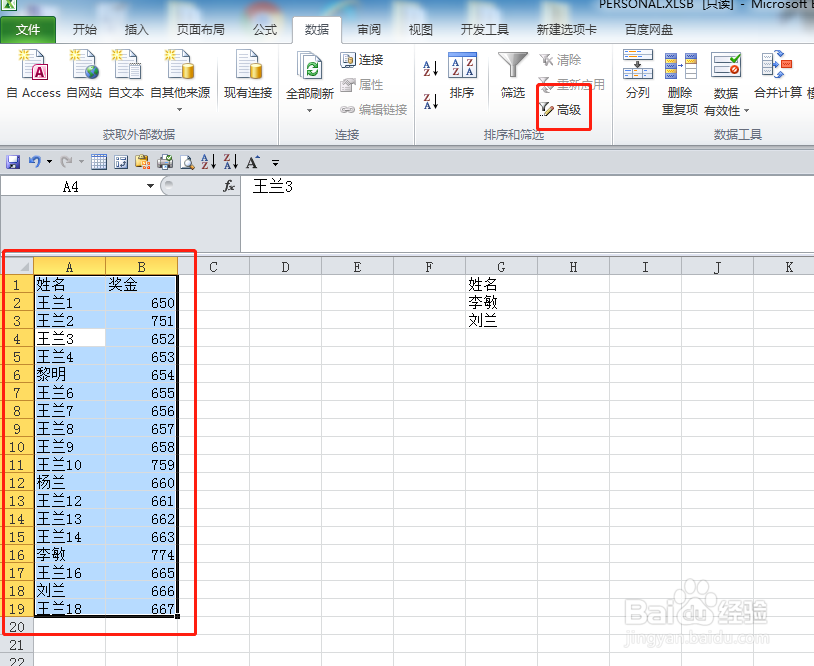Select cell B1 header 奖金

point(141,284)
